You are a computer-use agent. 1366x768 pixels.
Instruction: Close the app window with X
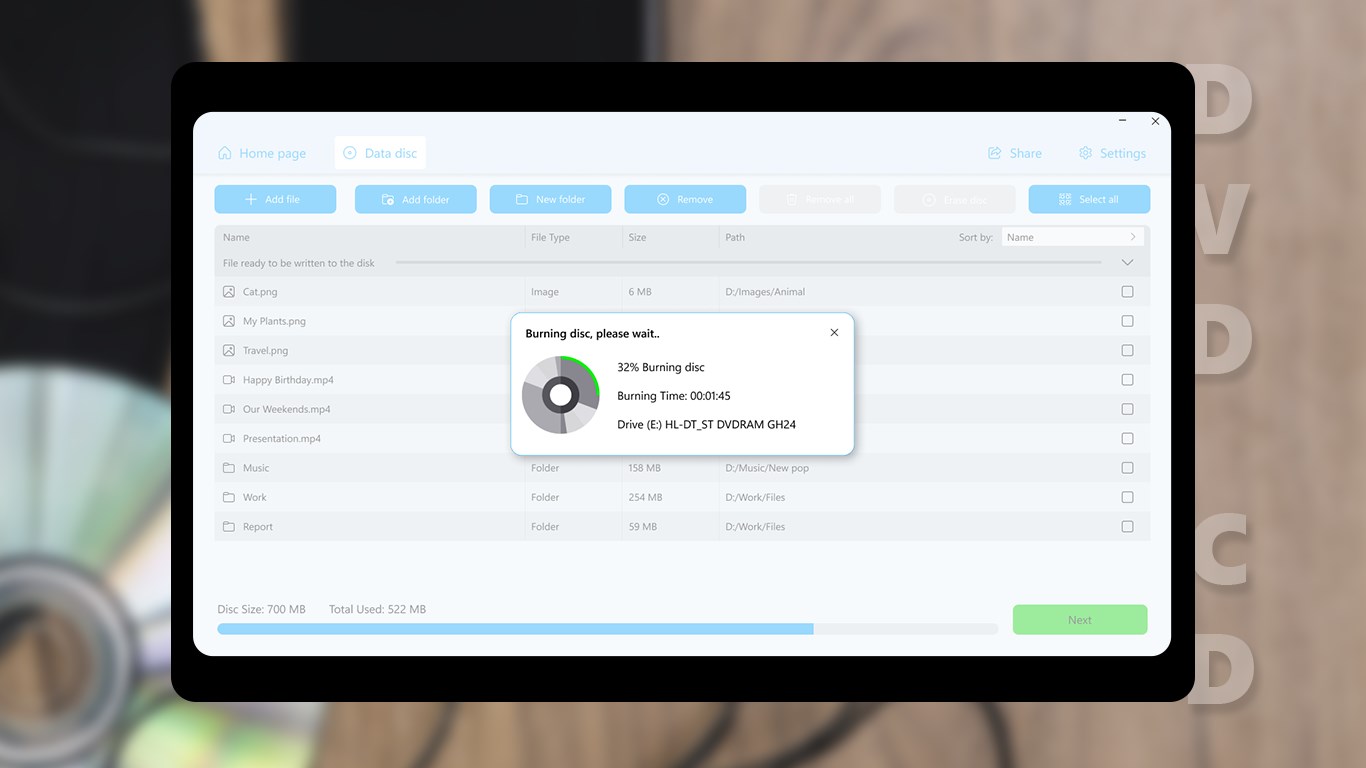pos(1155,121)
